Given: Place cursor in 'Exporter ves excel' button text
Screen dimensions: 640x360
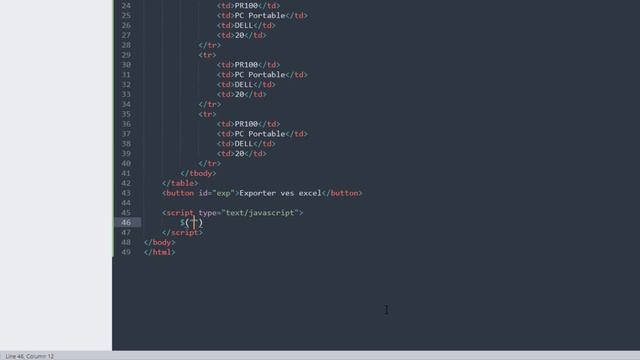Looking at the screenshot, I should (x=280, y=193).
